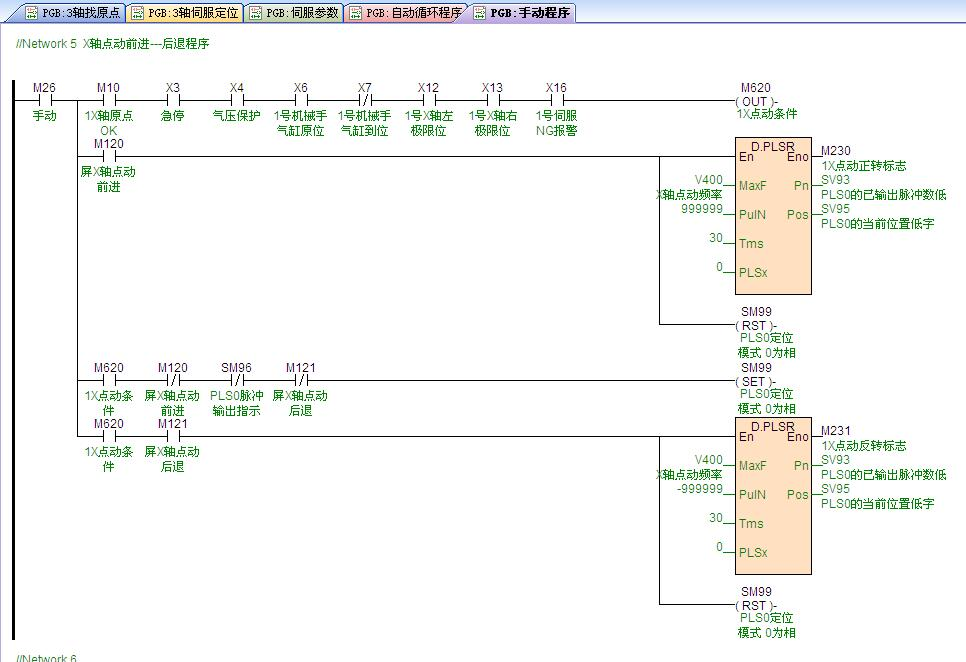Click the M10 1X轴原点OK contact

(x=108, y=100)
